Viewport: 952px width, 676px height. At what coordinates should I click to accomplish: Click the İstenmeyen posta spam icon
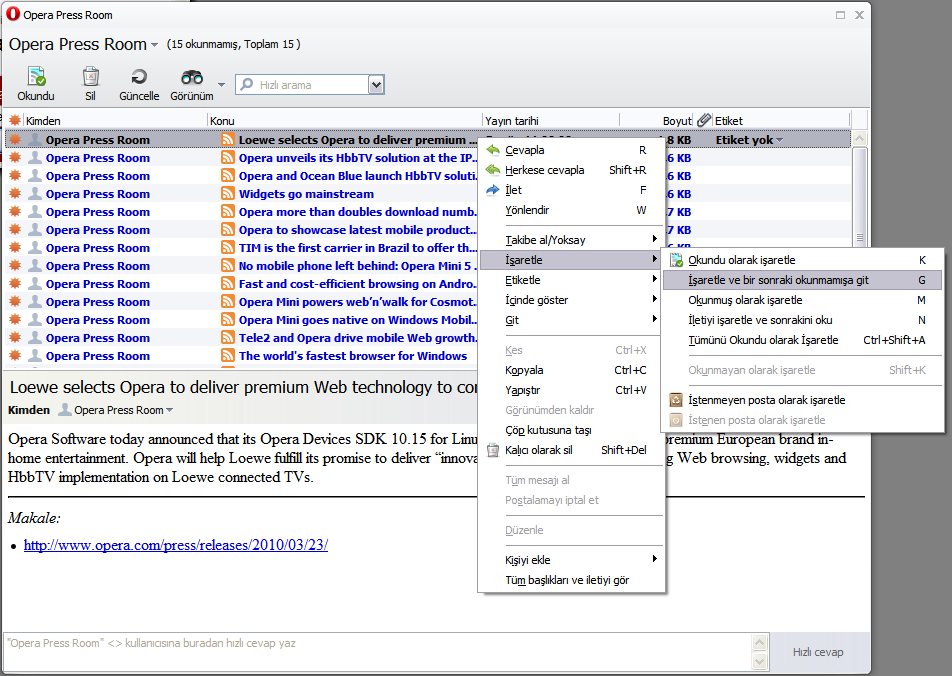coord(676,400)
